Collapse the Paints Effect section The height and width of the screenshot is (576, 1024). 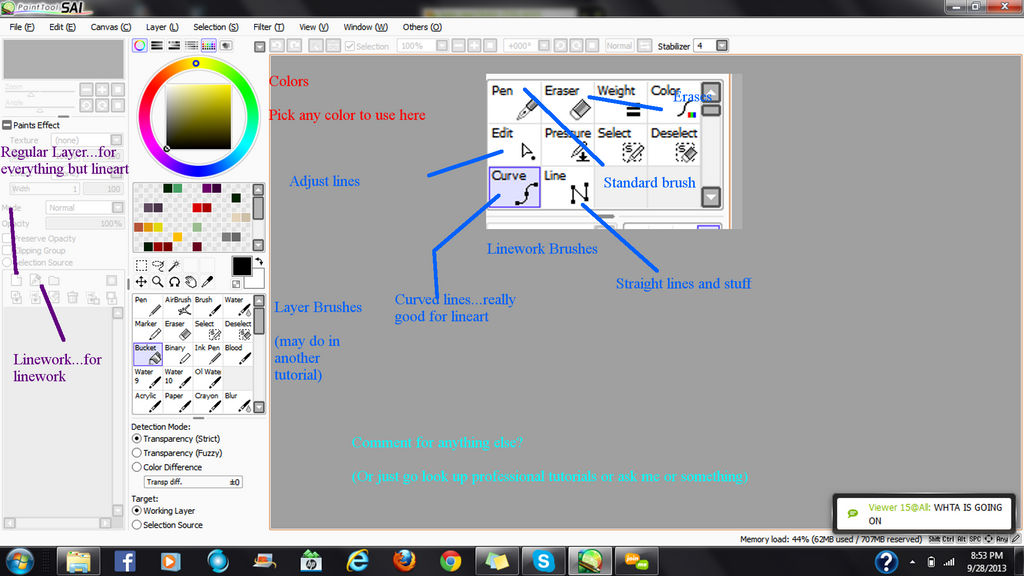click(x=7, y=125)
